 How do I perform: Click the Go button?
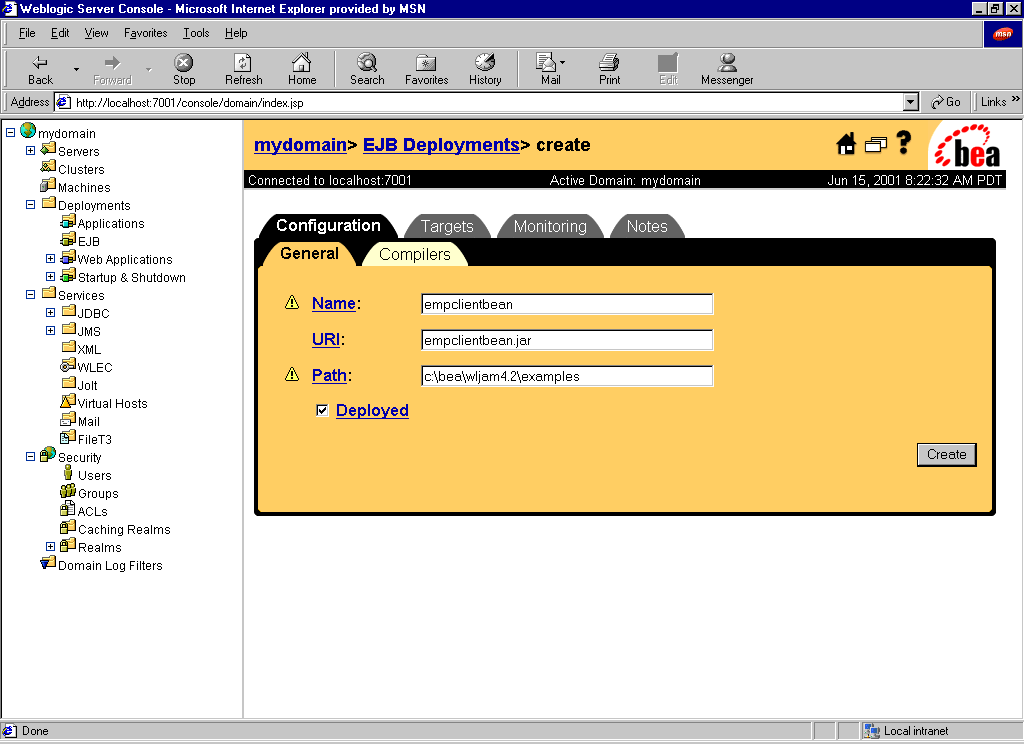(946, 102)
